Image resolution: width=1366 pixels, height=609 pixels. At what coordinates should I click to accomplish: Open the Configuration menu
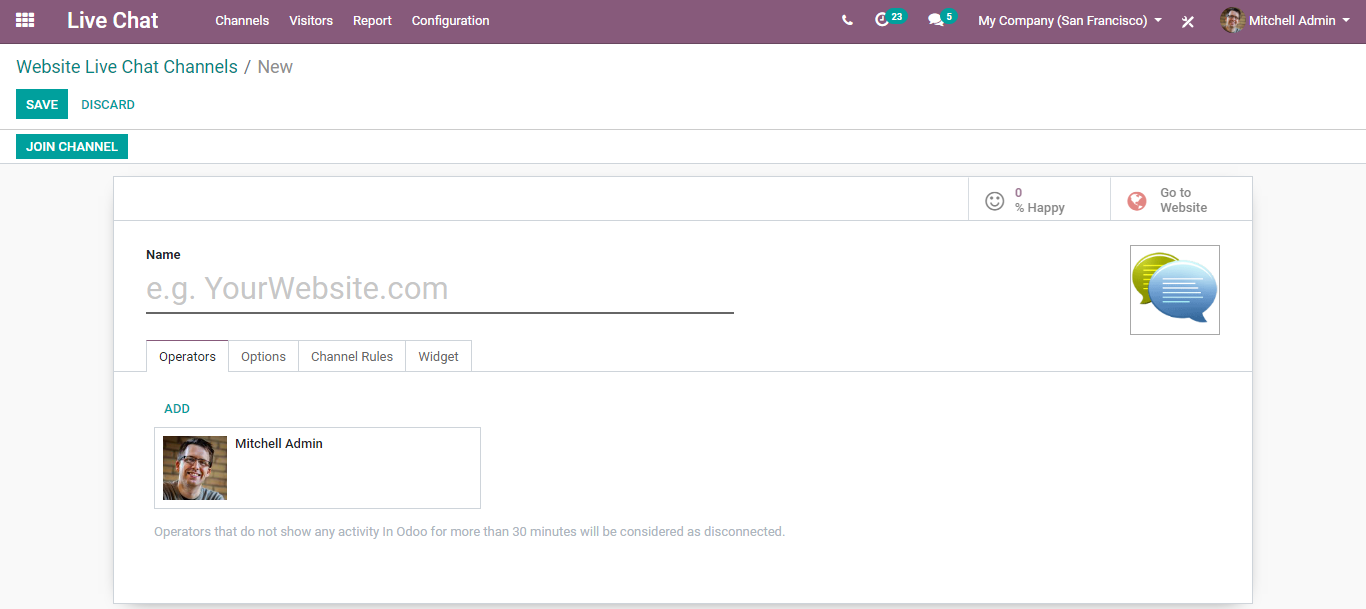coord(451,20)
